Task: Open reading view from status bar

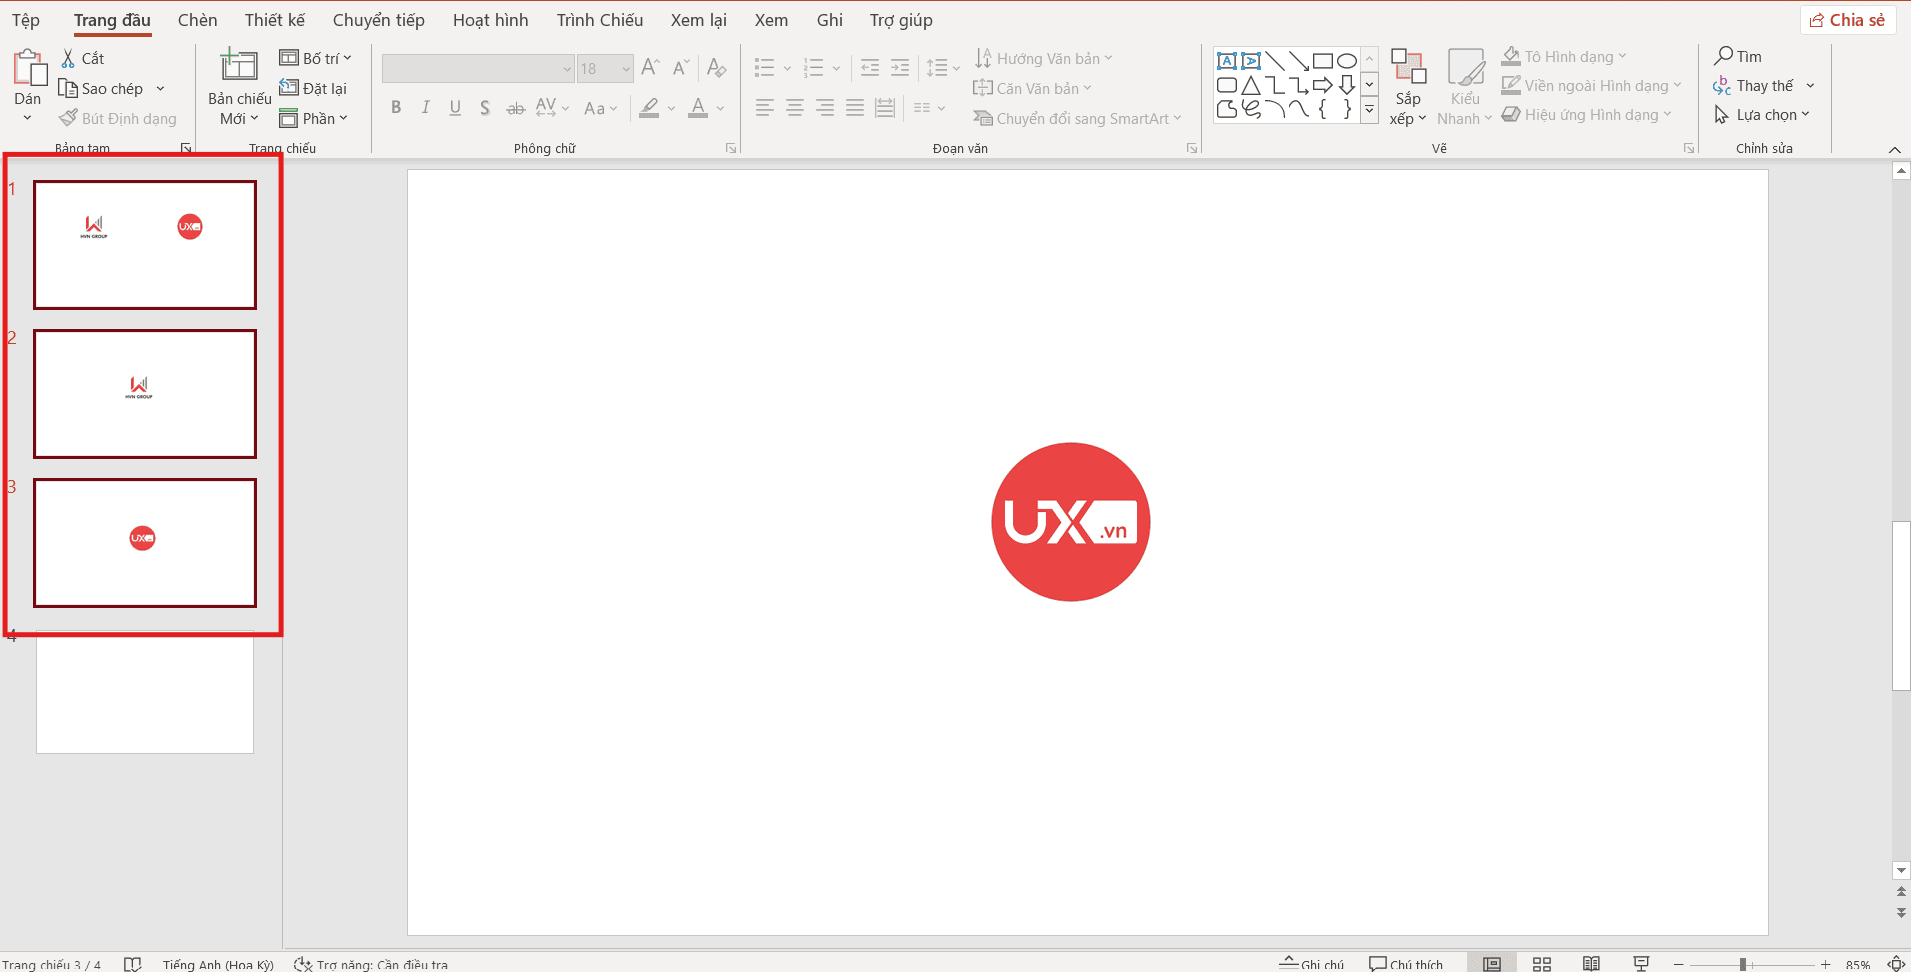Action: pyautogui.click(x=1591, y=963)
